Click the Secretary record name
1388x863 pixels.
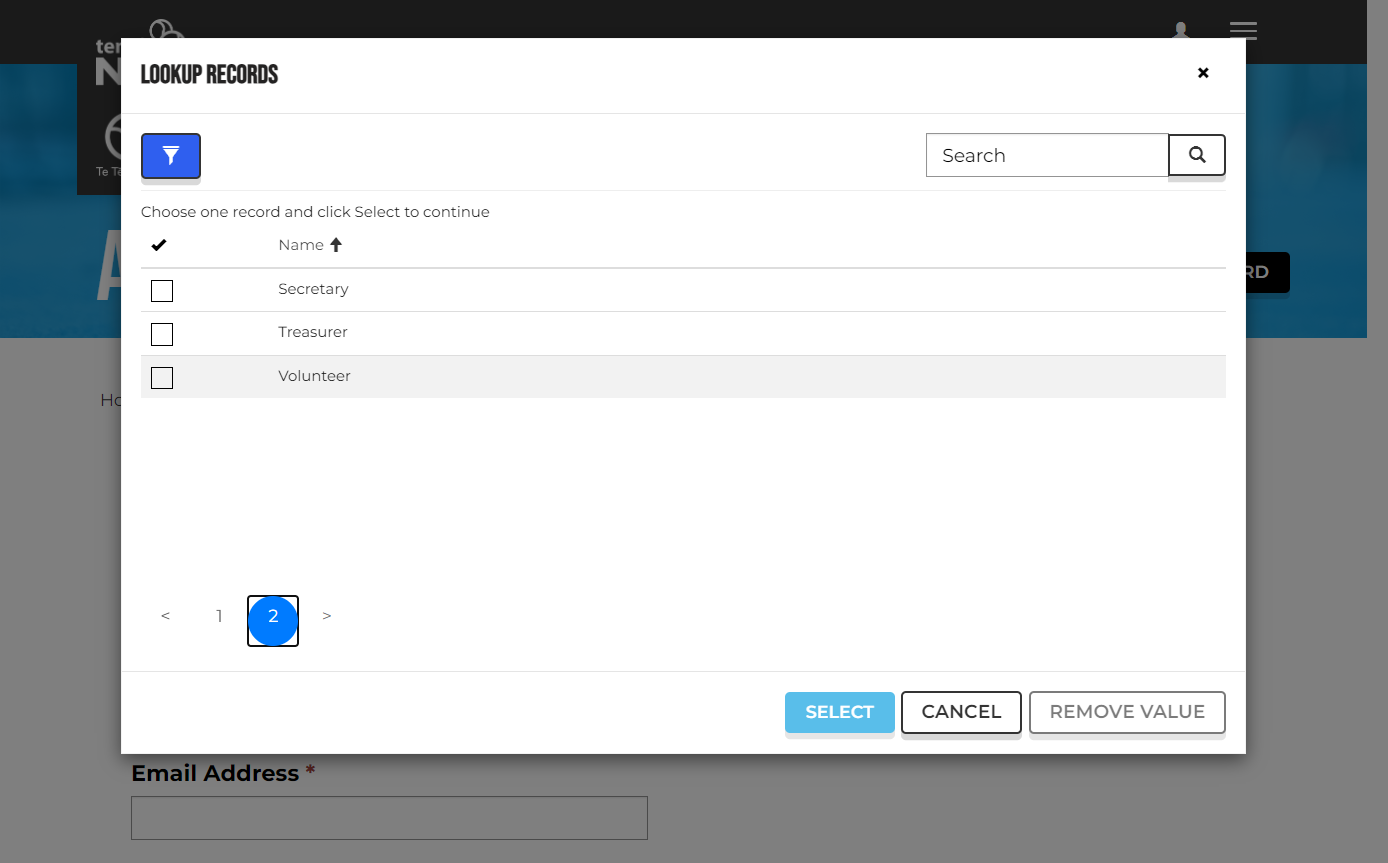pyautogui.click(x=313, y=289)
